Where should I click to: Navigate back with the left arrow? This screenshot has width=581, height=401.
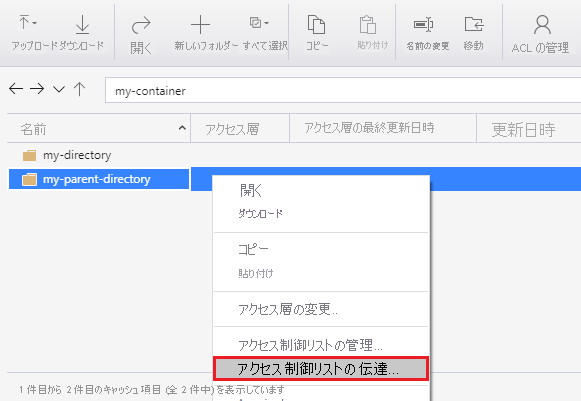16,89
